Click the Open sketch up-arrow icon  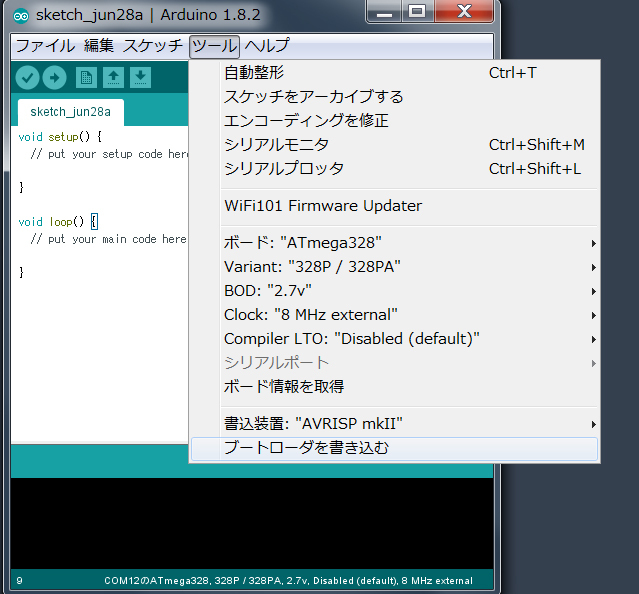tap(114, 77)
